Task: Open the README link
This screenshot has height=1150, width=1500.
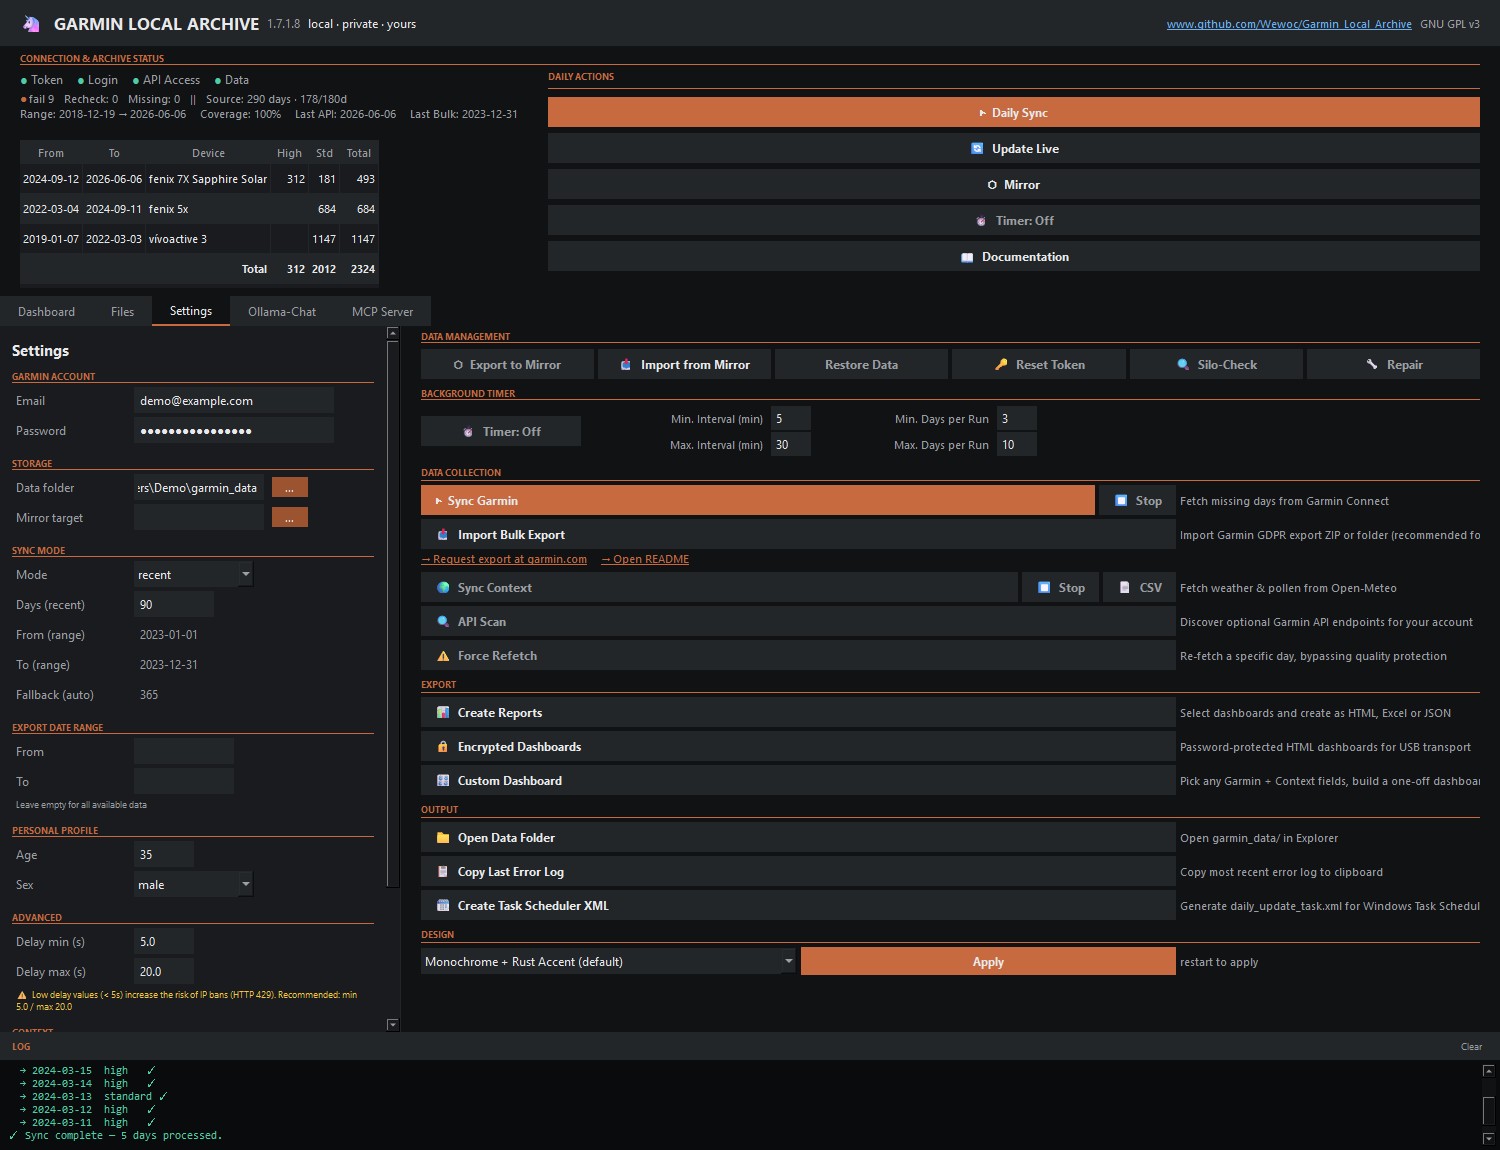Action: (x=645, y=559)
